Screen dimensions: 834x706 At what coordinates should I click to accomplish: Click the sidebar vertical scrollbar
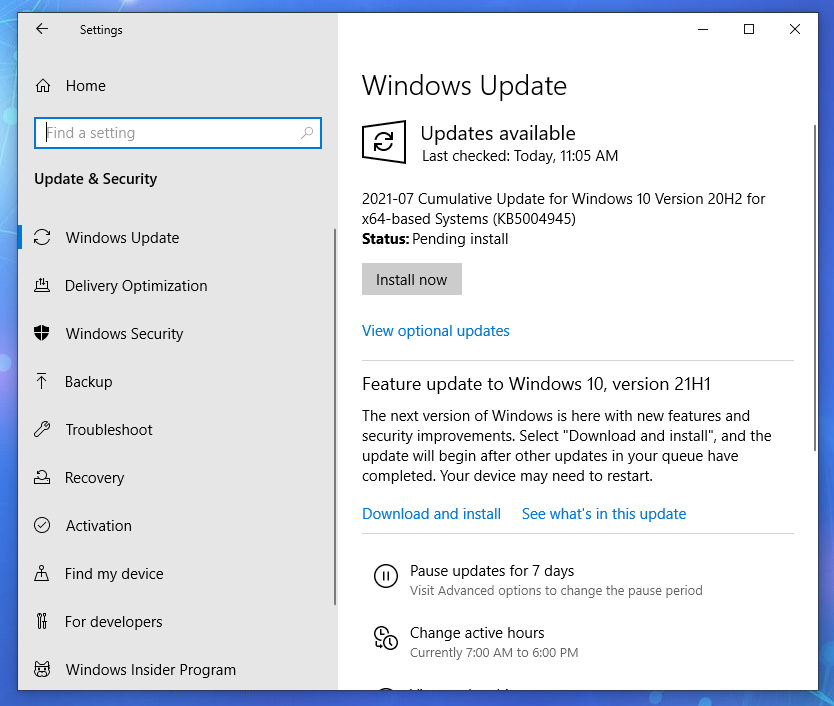tap(335, 417)
